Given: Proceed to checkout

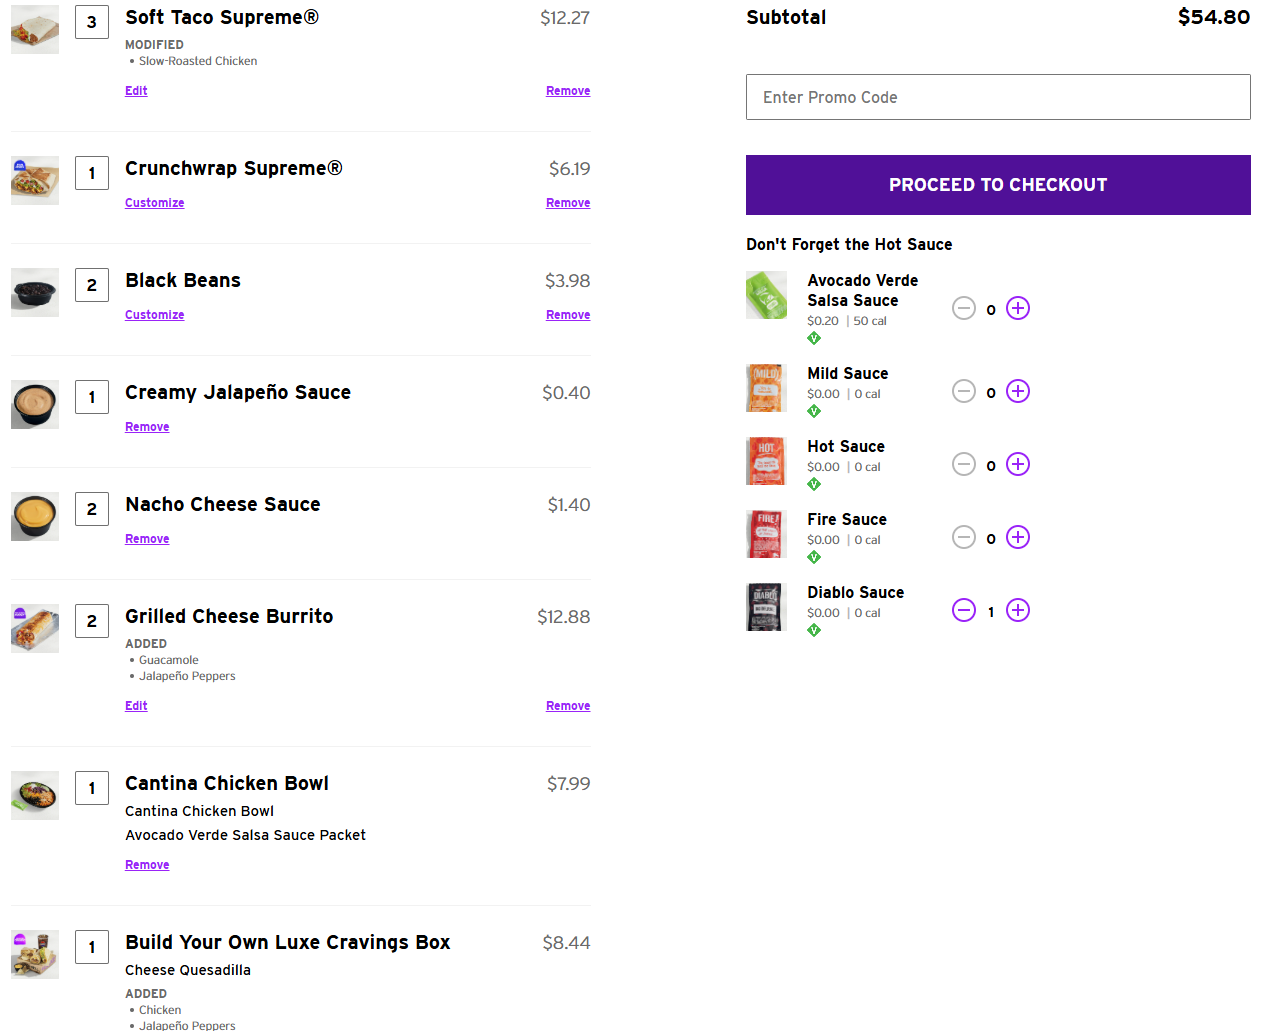Looking at the screenshot, I should (998, 185).
